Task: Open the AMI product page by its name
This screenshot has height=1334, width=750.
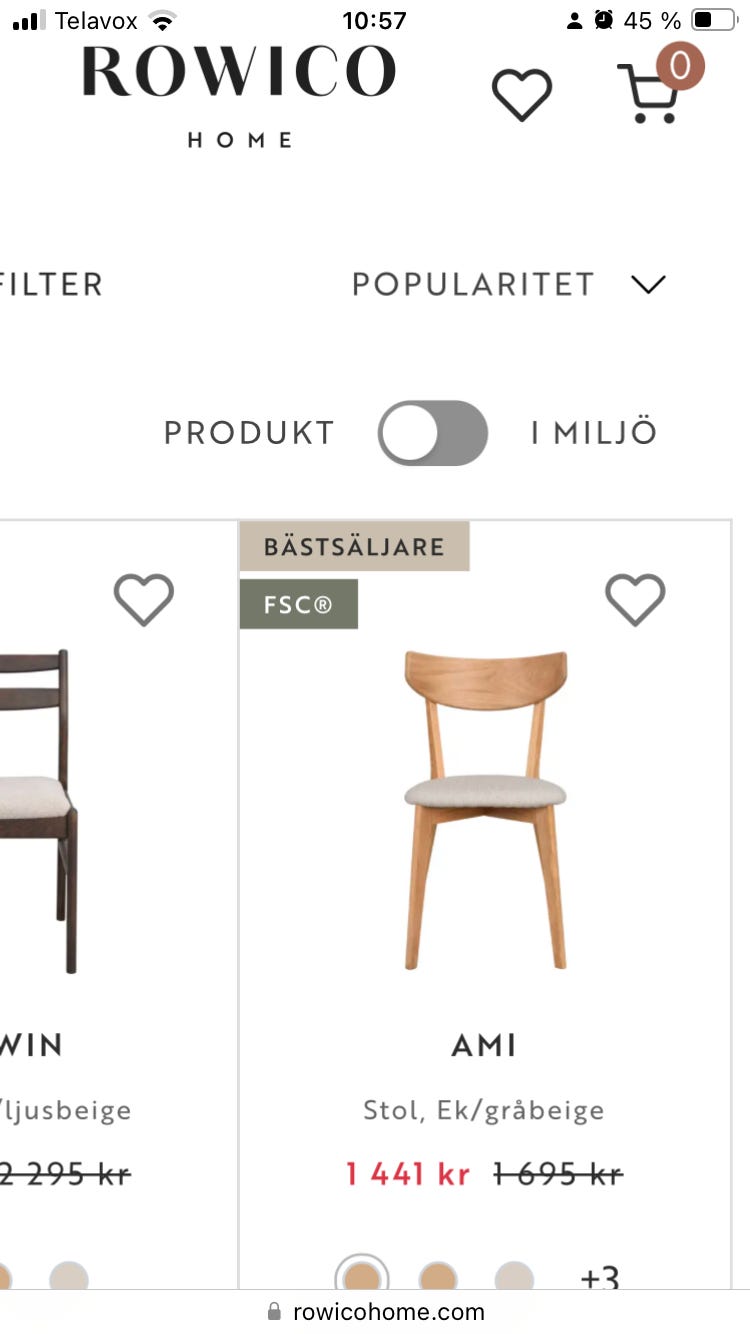Action: point(484,1045)
